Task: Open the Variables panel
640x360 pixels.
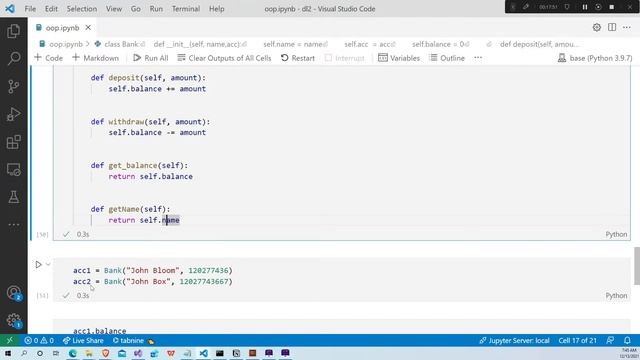Action: point(399,58)
